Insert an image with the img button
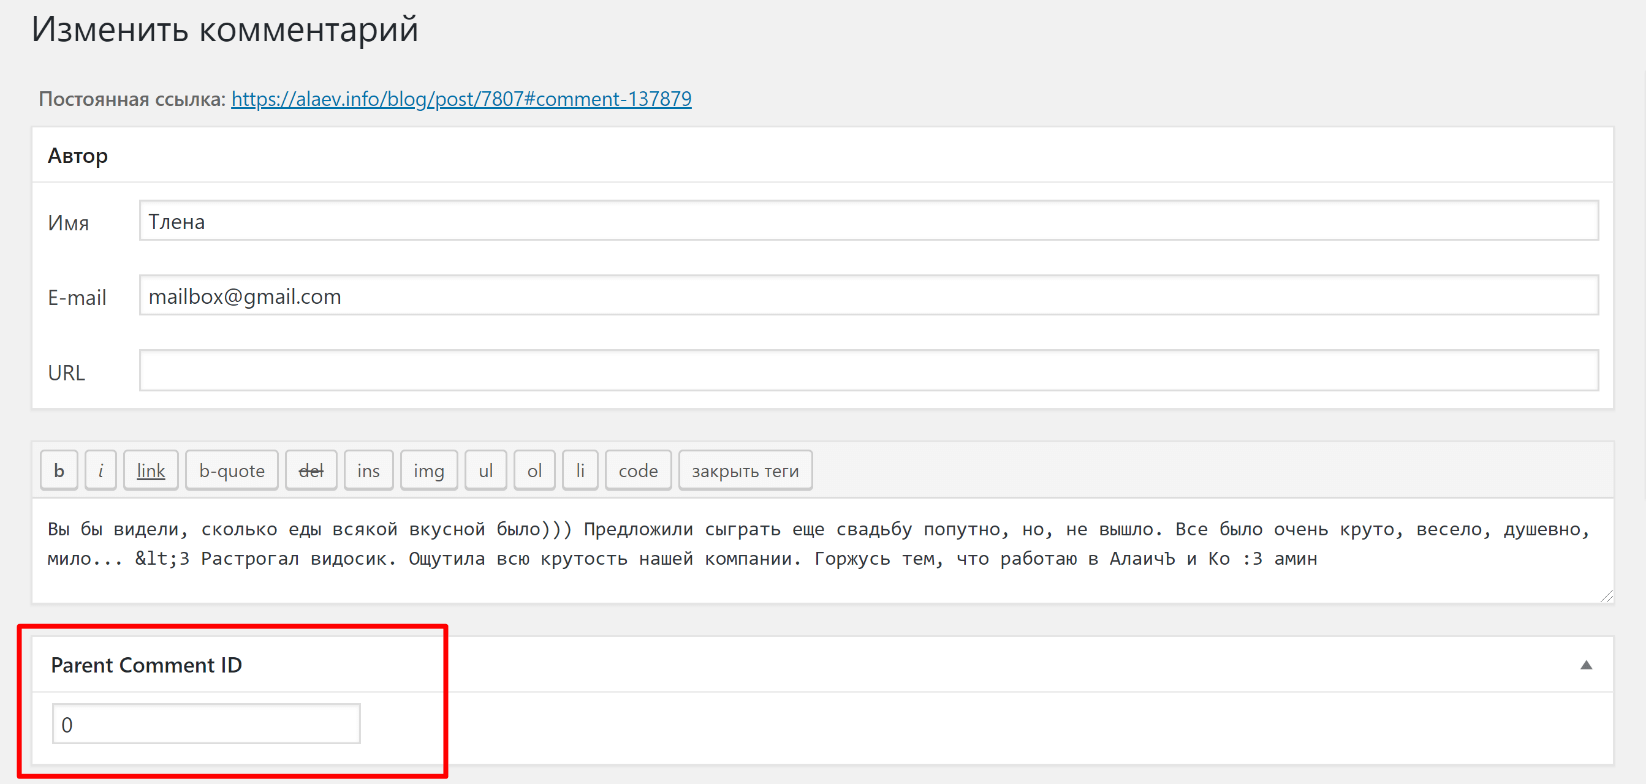Screen dimensions: 1646x784 pyautogui.click(x=429, y=470)
